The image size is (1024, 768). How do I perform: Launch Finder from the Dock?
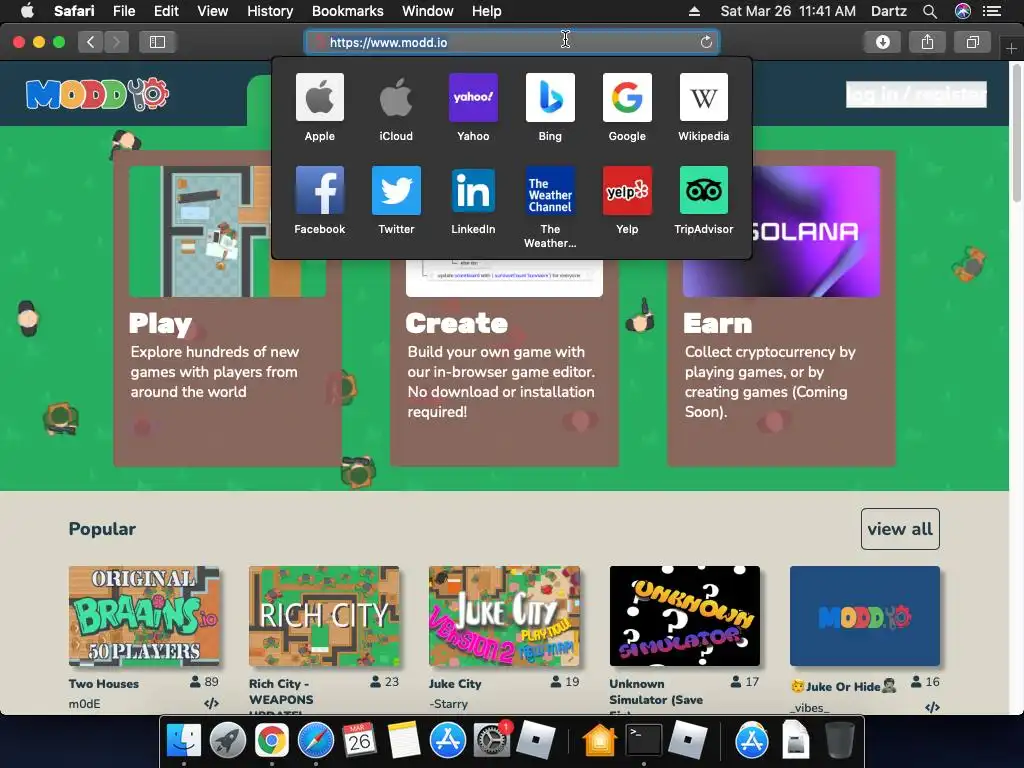(x=184, y=741)
